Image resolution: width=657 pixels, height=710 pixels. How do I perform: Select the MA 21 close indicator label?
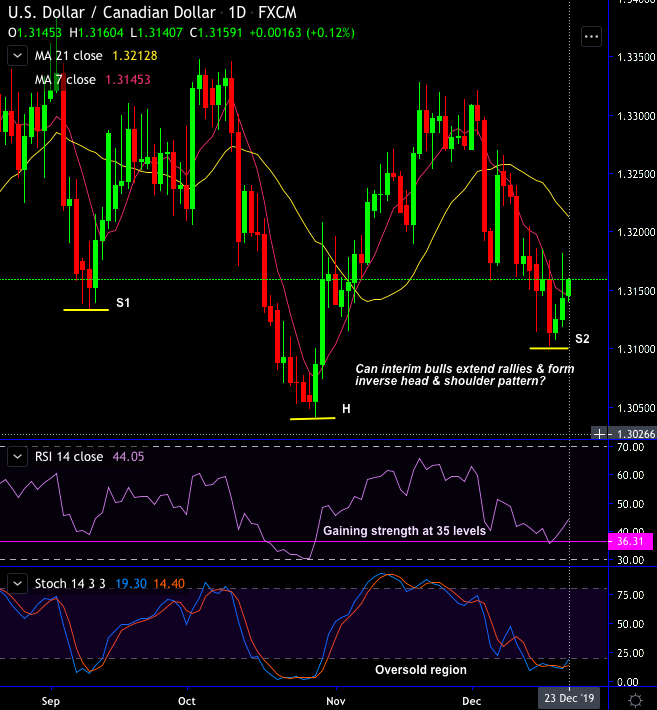coord(68,56)
